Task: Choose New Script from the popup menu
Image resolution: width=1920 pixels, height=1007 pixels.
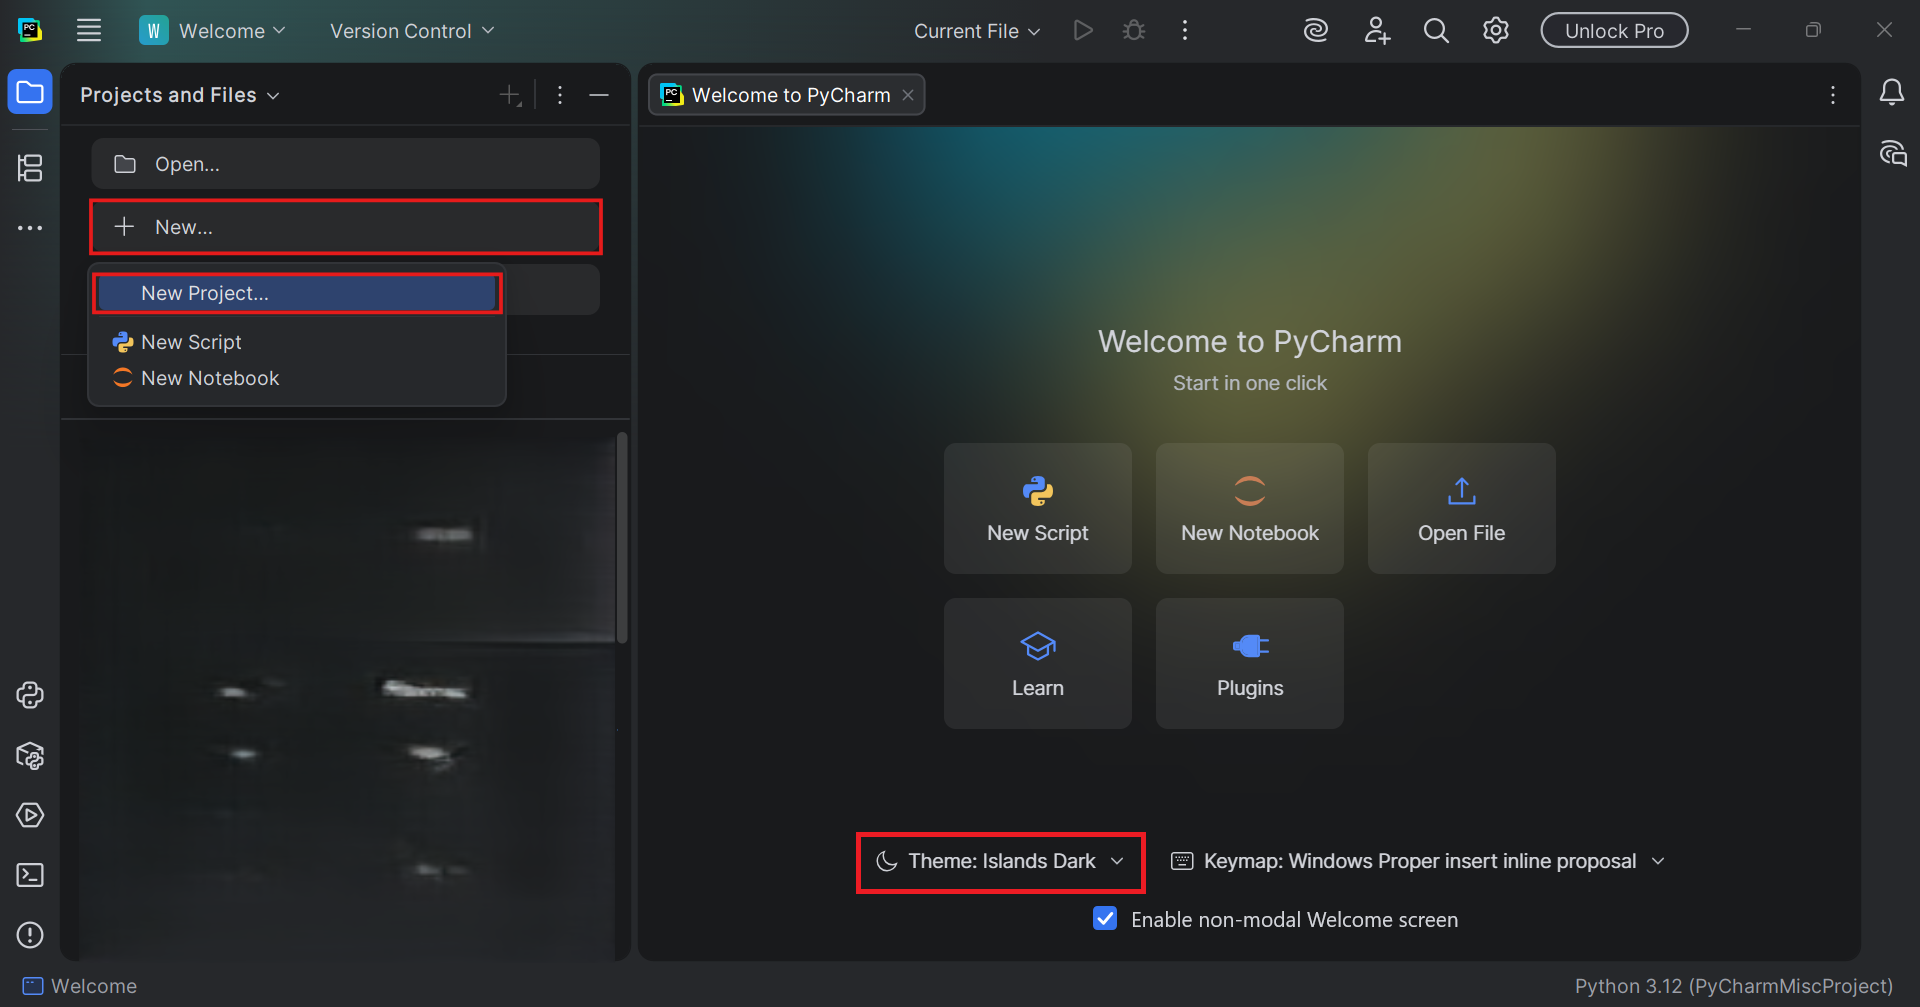Action: pos(297,342)
